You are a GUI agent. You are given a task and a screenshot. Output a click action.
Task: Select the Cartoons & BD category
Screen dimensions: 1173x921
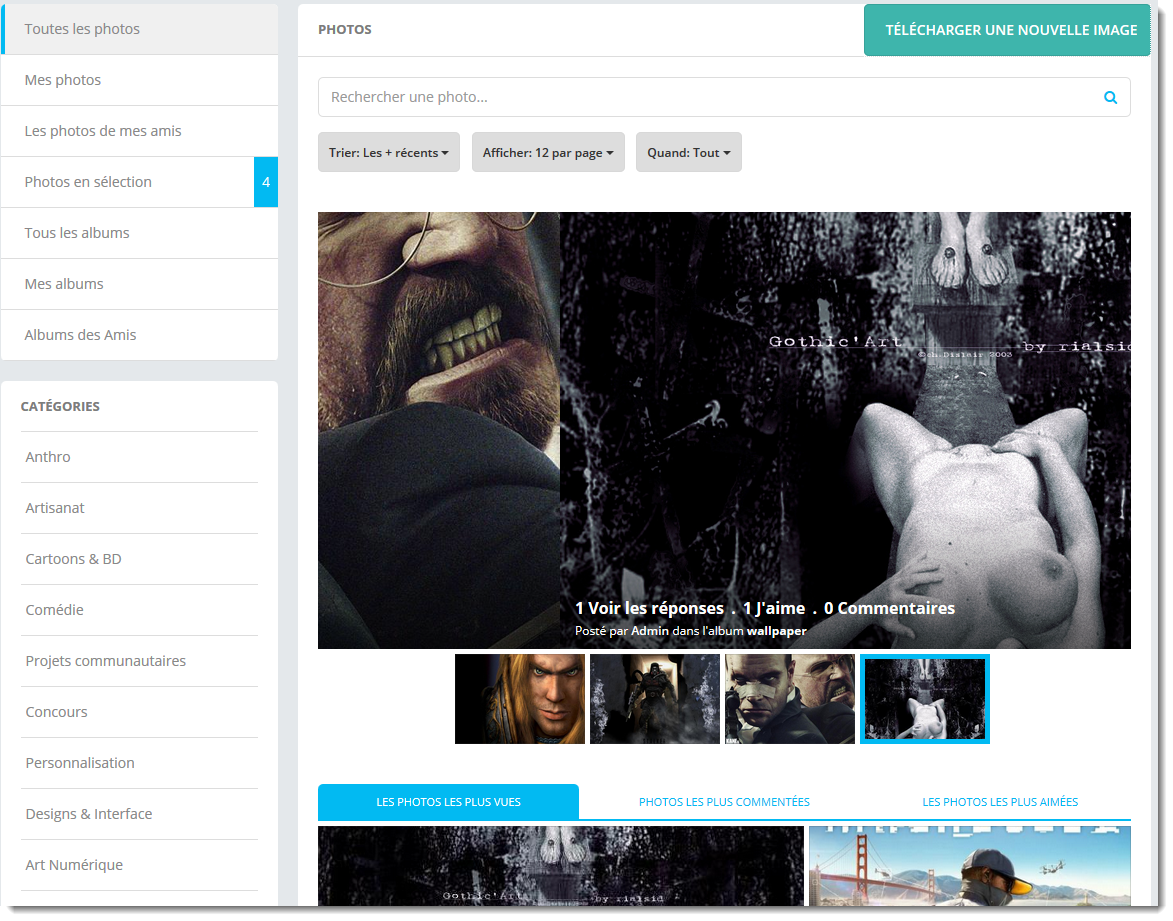(x=139, y=559)
